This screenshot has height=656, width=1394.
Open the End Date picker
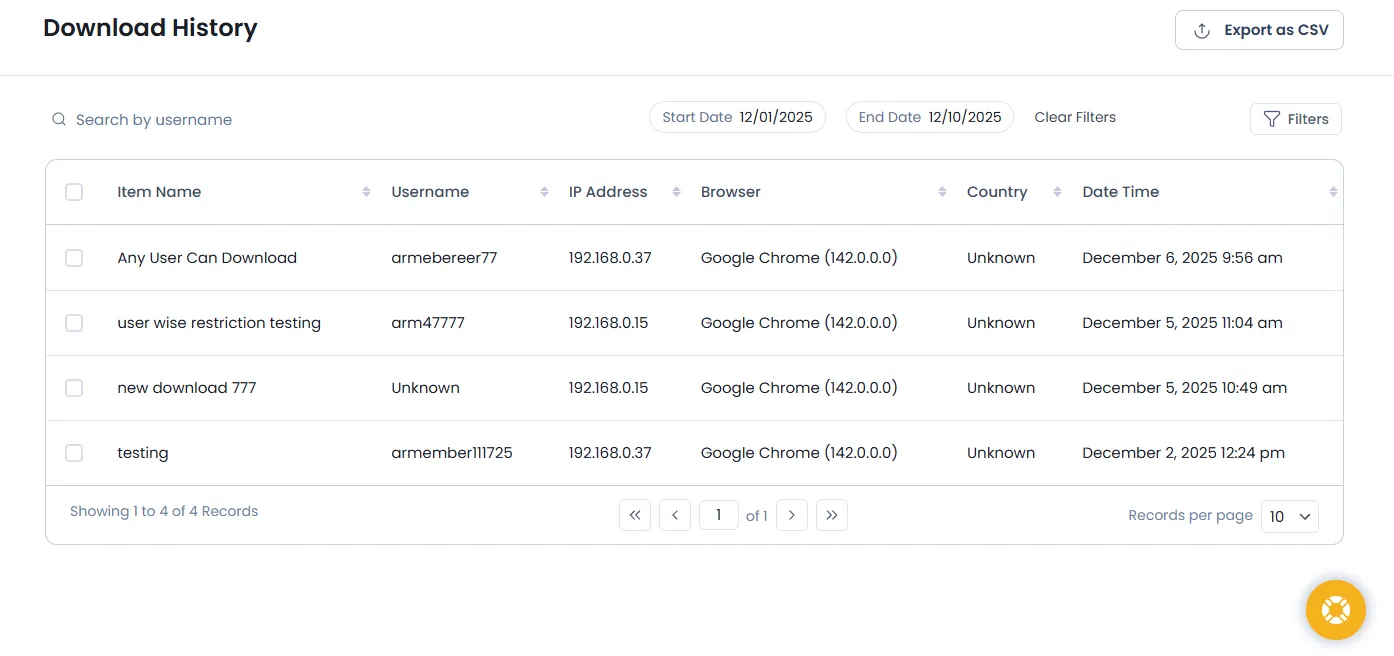pyautogui.click(x=929, y=118)
